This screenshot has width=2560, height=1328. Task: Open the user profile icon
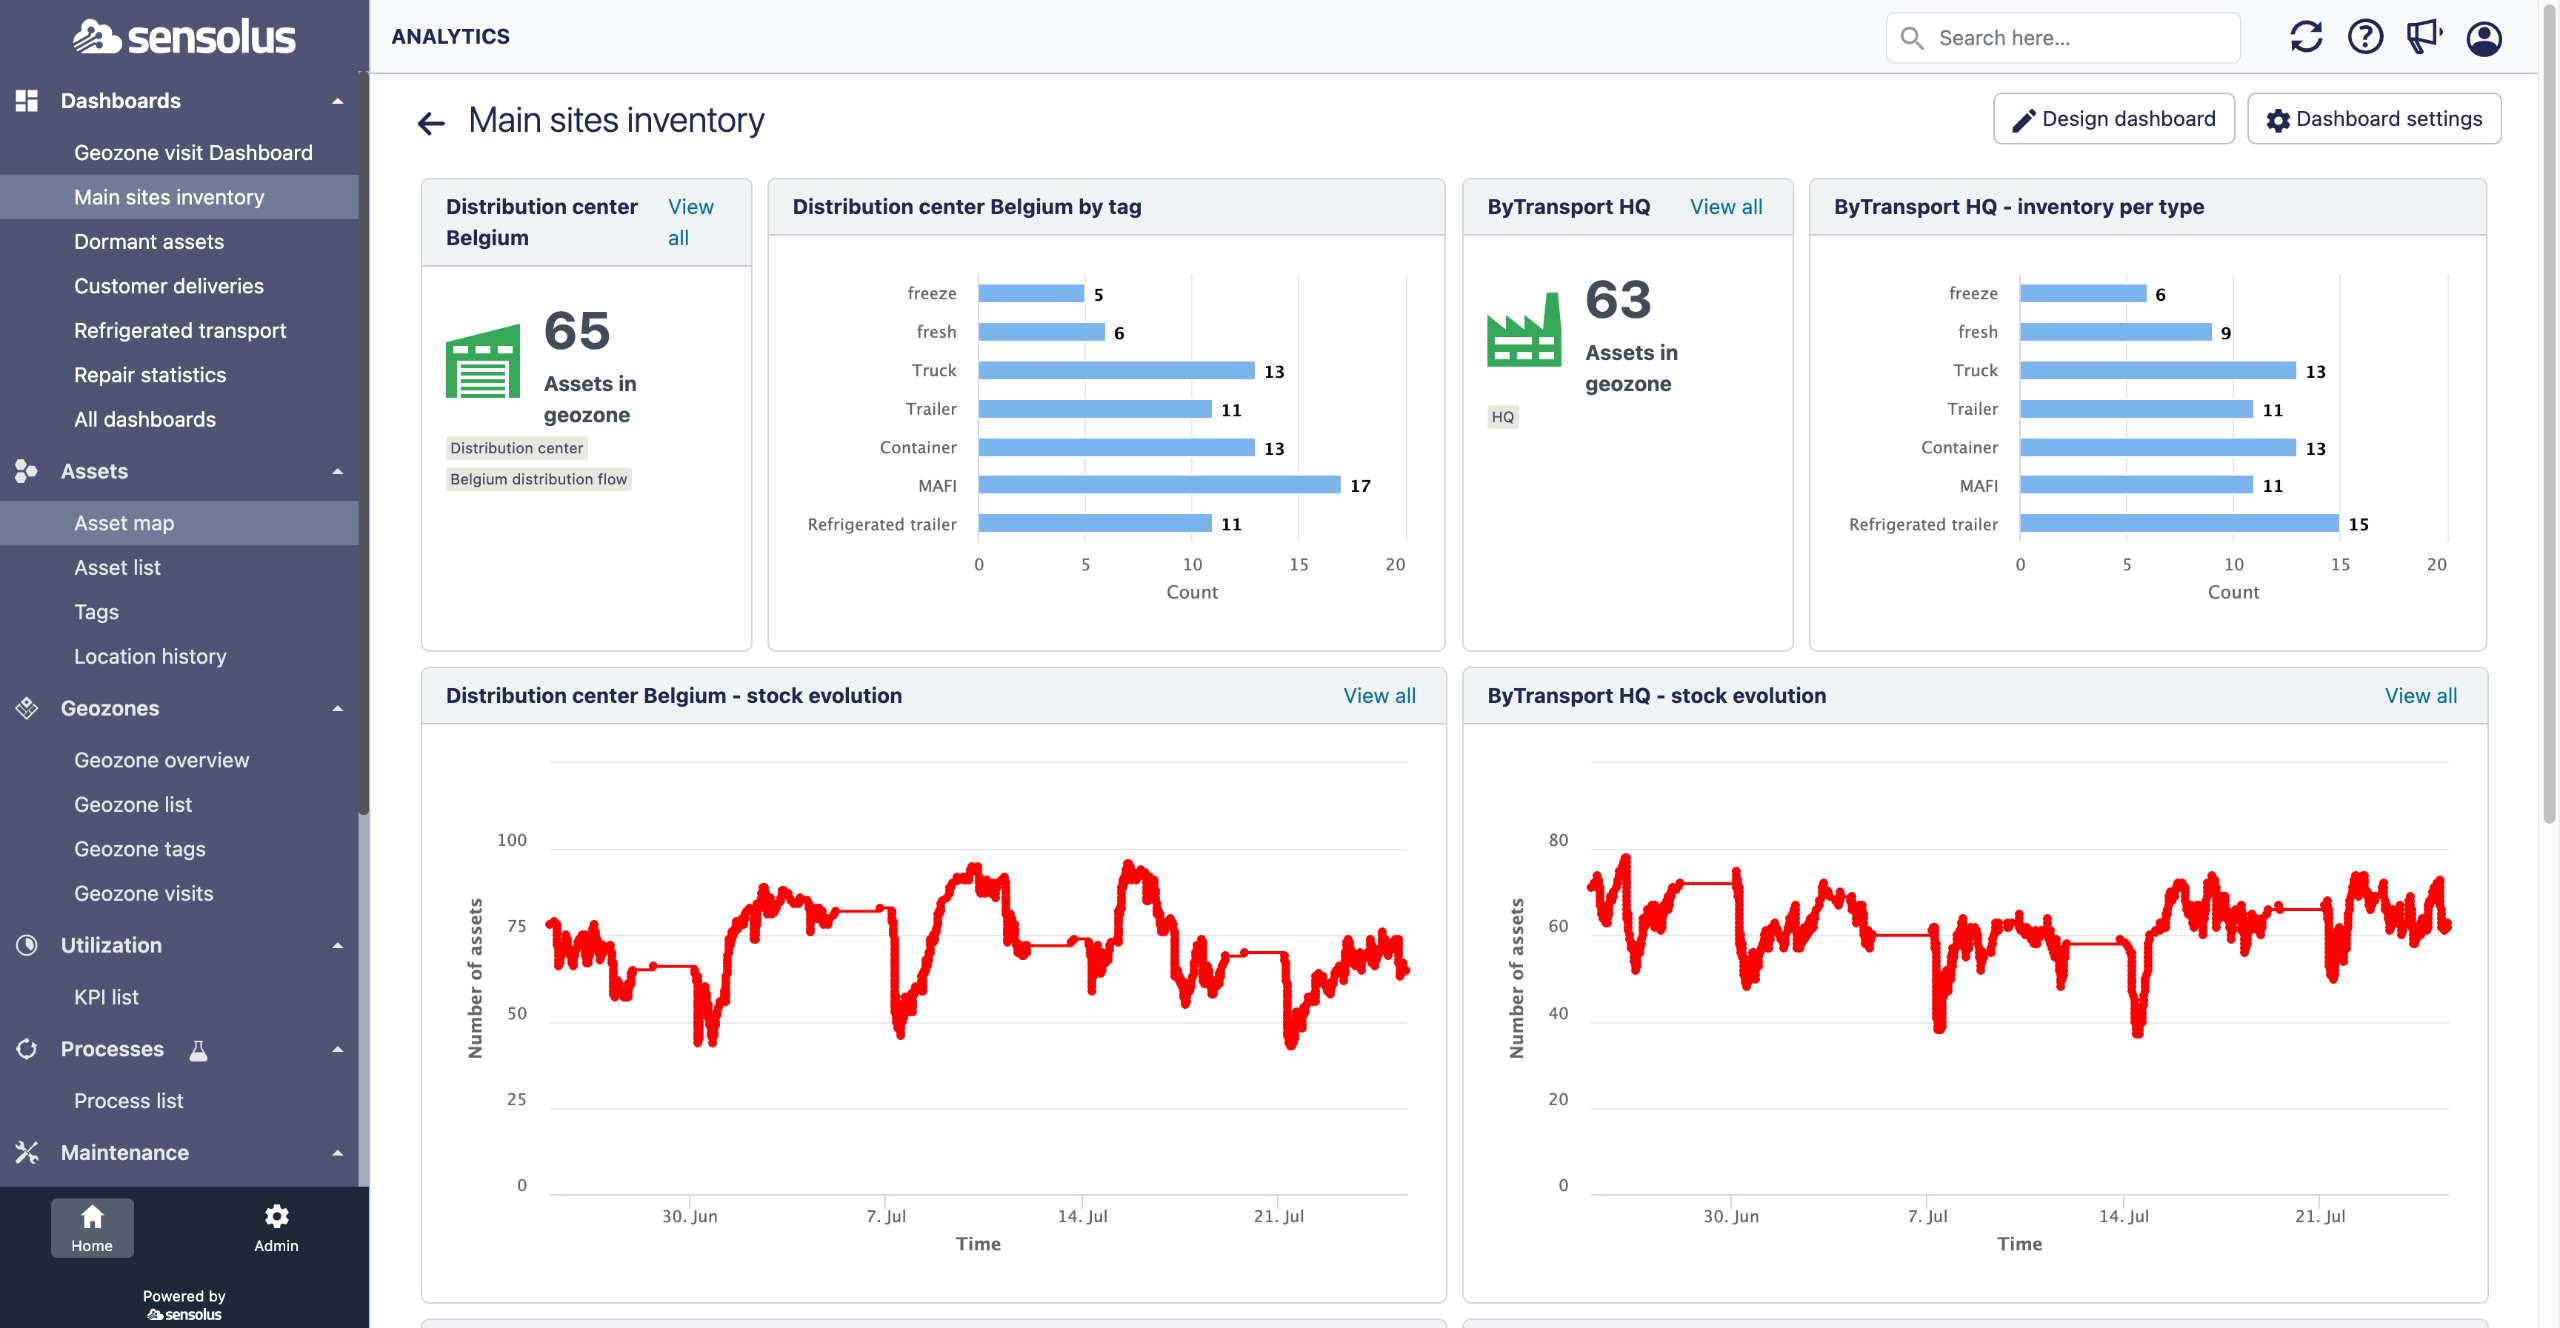[x=2484, y=38]
